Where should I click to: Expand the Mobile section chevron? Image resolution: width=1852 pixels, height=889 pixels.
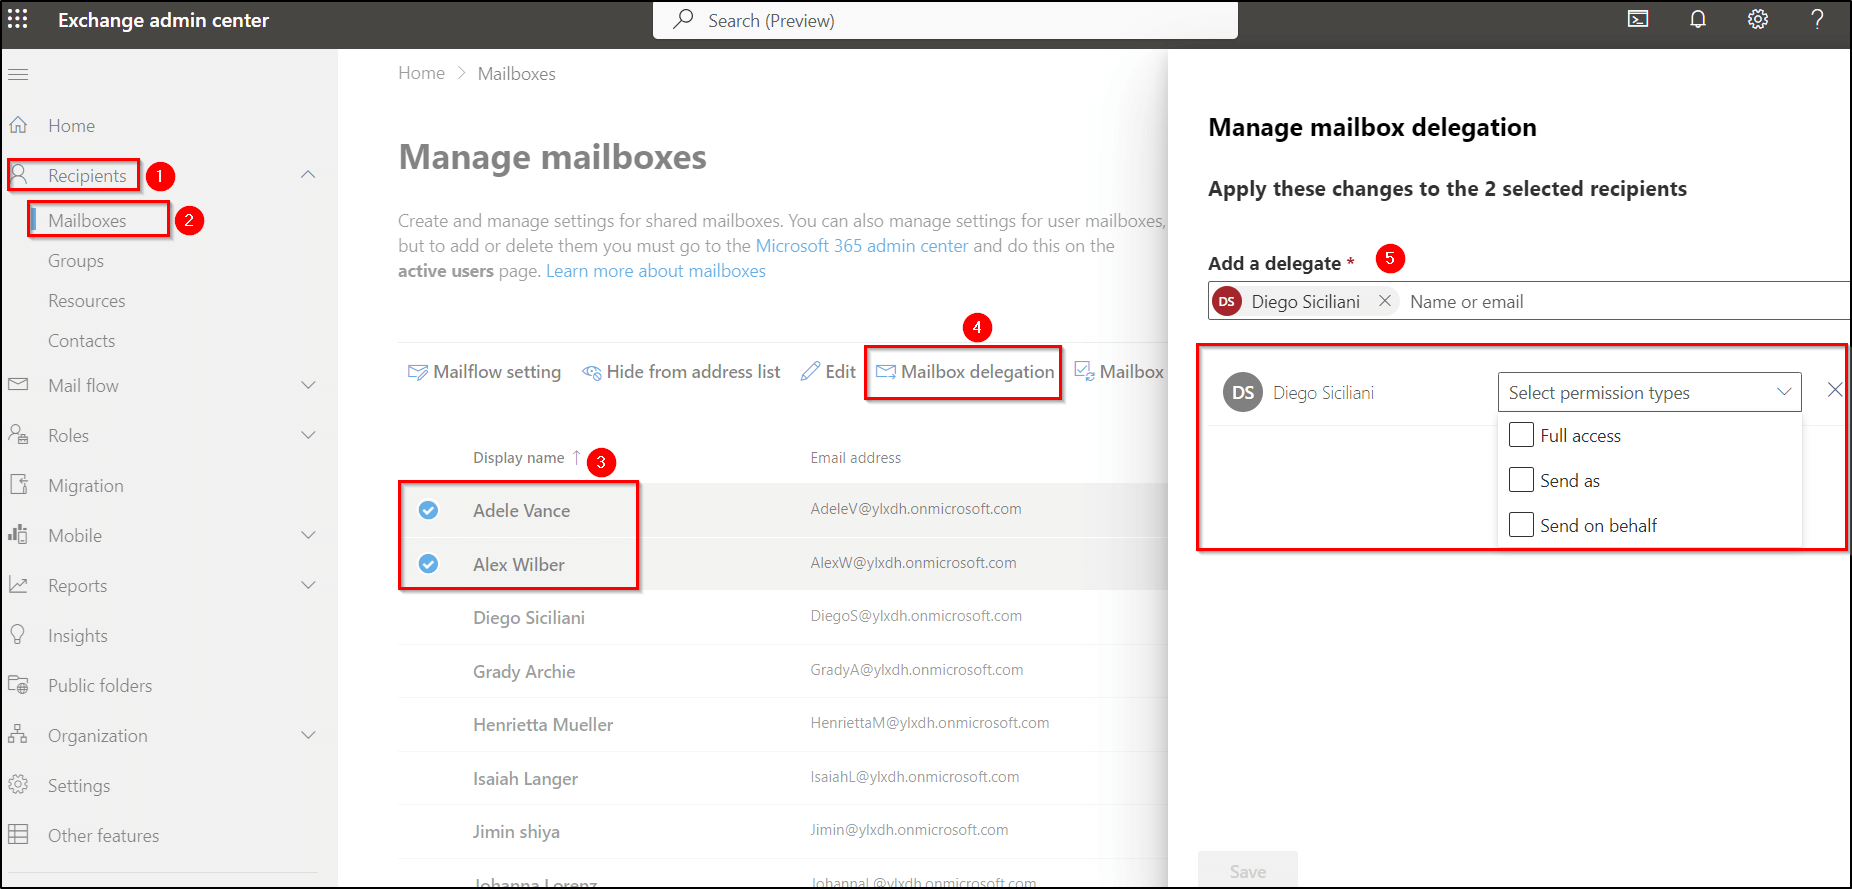(308, 535)
